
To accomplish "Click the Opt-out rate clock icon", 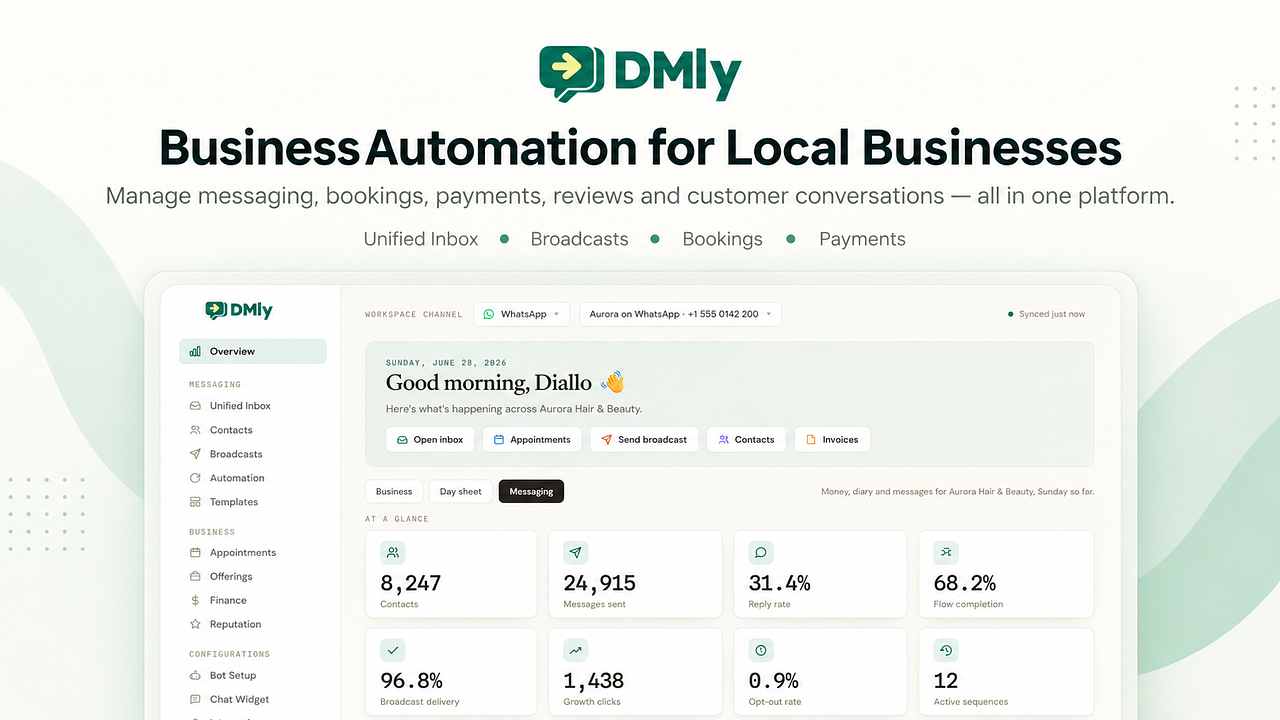I will point(761,650).
